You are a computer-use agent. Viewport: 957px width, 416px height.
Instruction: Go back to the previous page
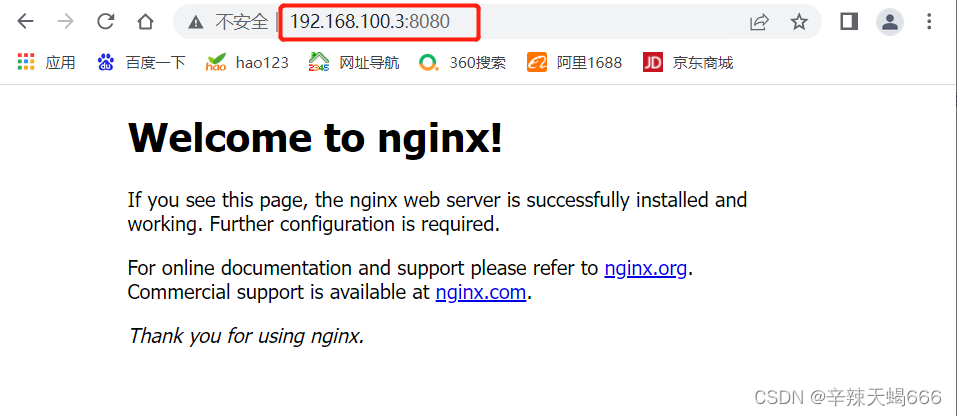(25, 22)
